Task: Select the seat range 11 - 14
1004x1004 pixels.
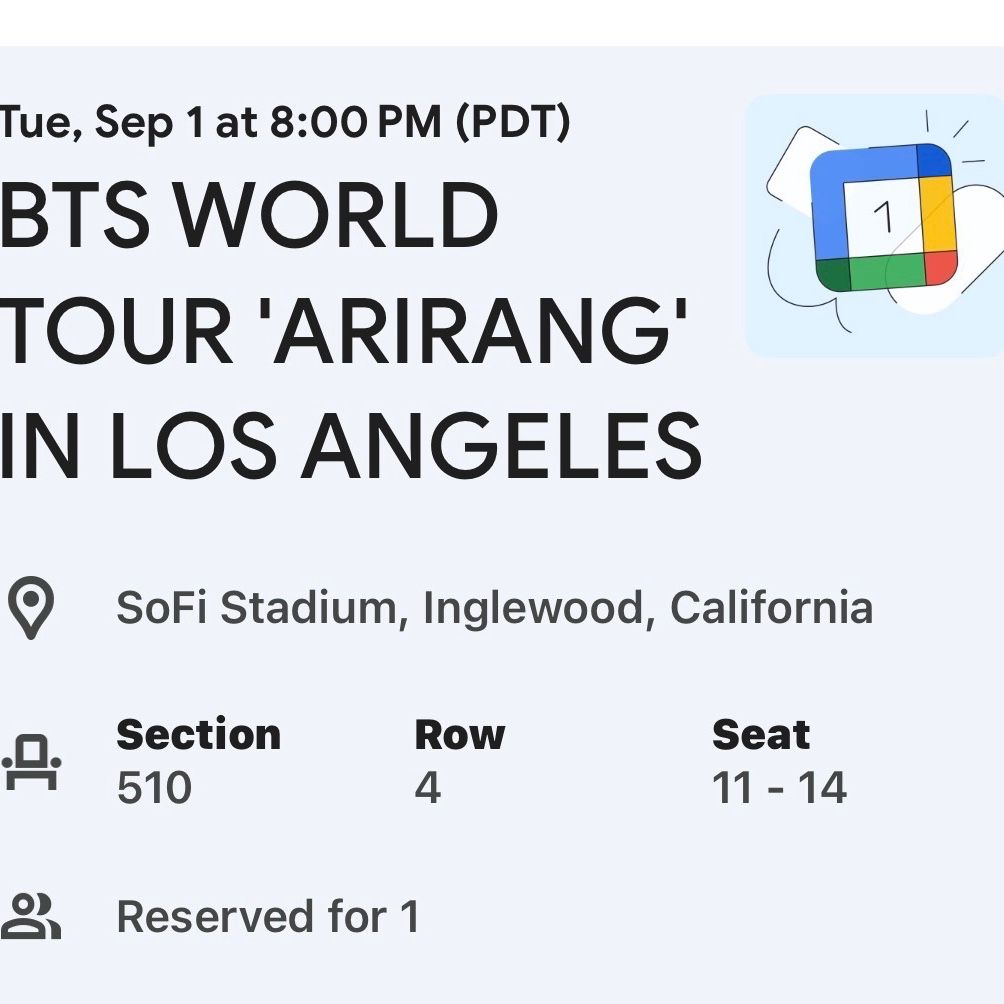Action: pyautogui.click(x=779, y=788)
